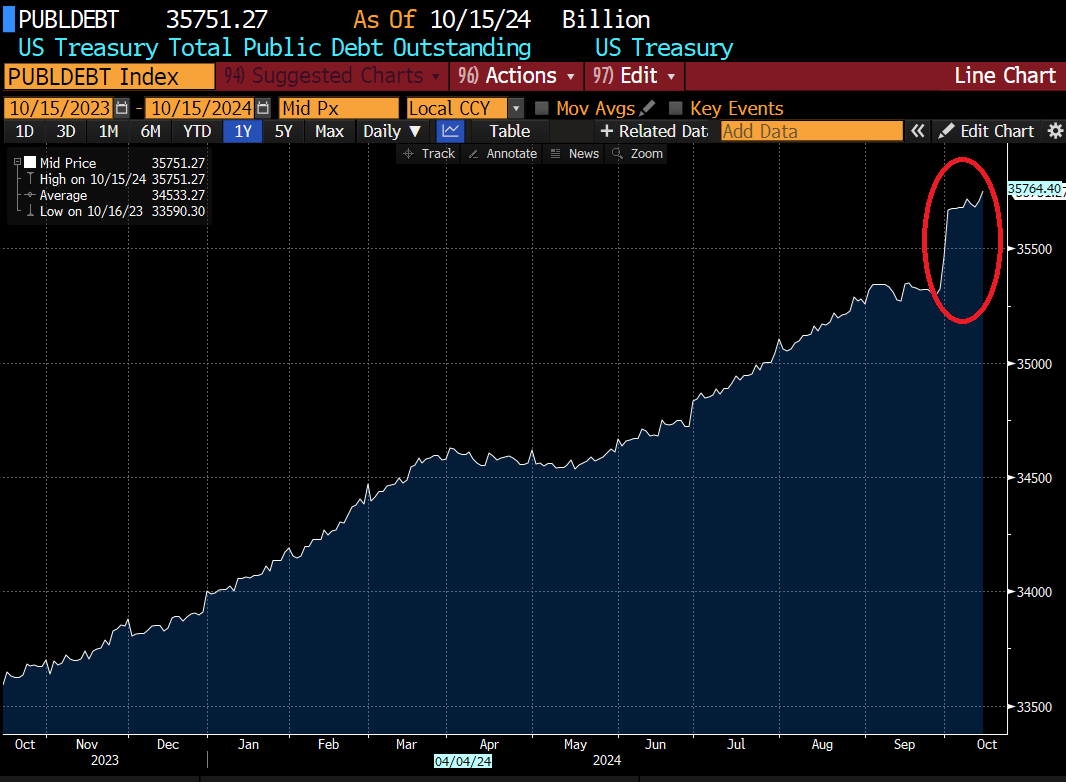Select the line chart style icon
The width and height of the screenshot is (1066, 782).
point(450,130)
